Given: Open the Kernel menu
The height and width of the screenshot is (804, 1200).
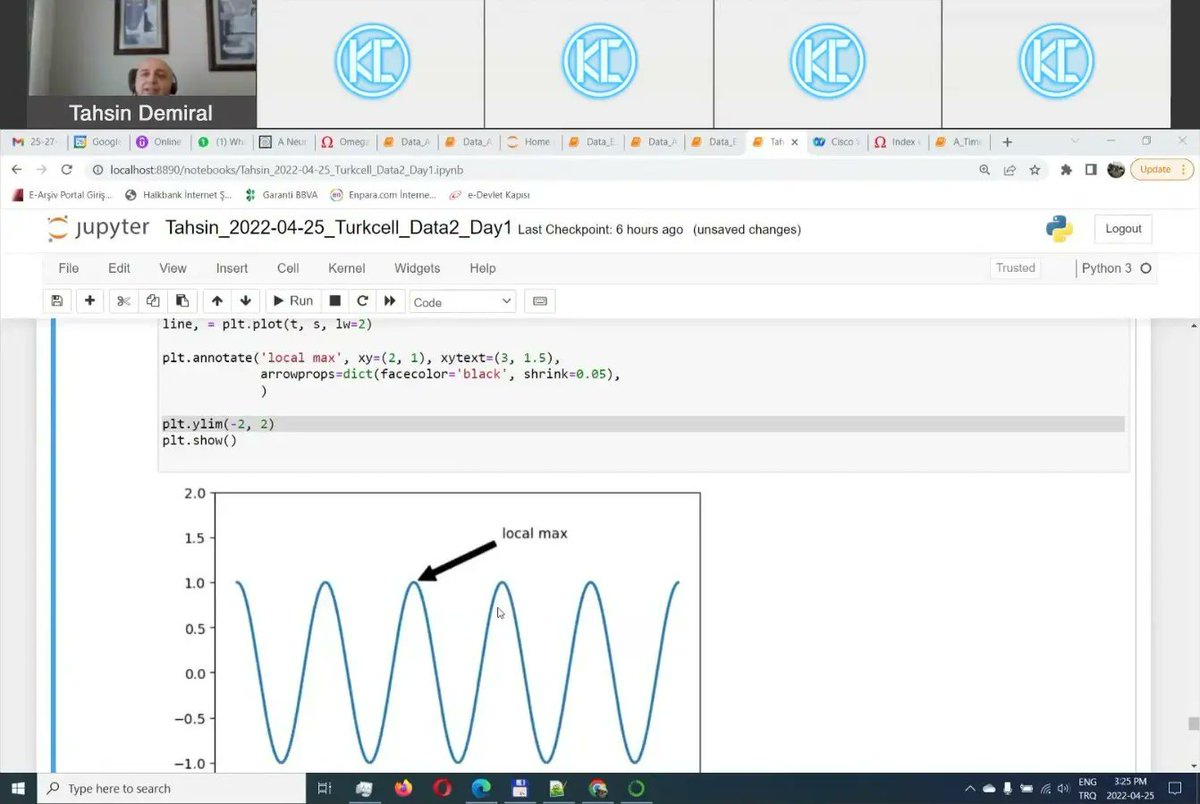Looking at the screenshot, I should [x=347, y=268].
